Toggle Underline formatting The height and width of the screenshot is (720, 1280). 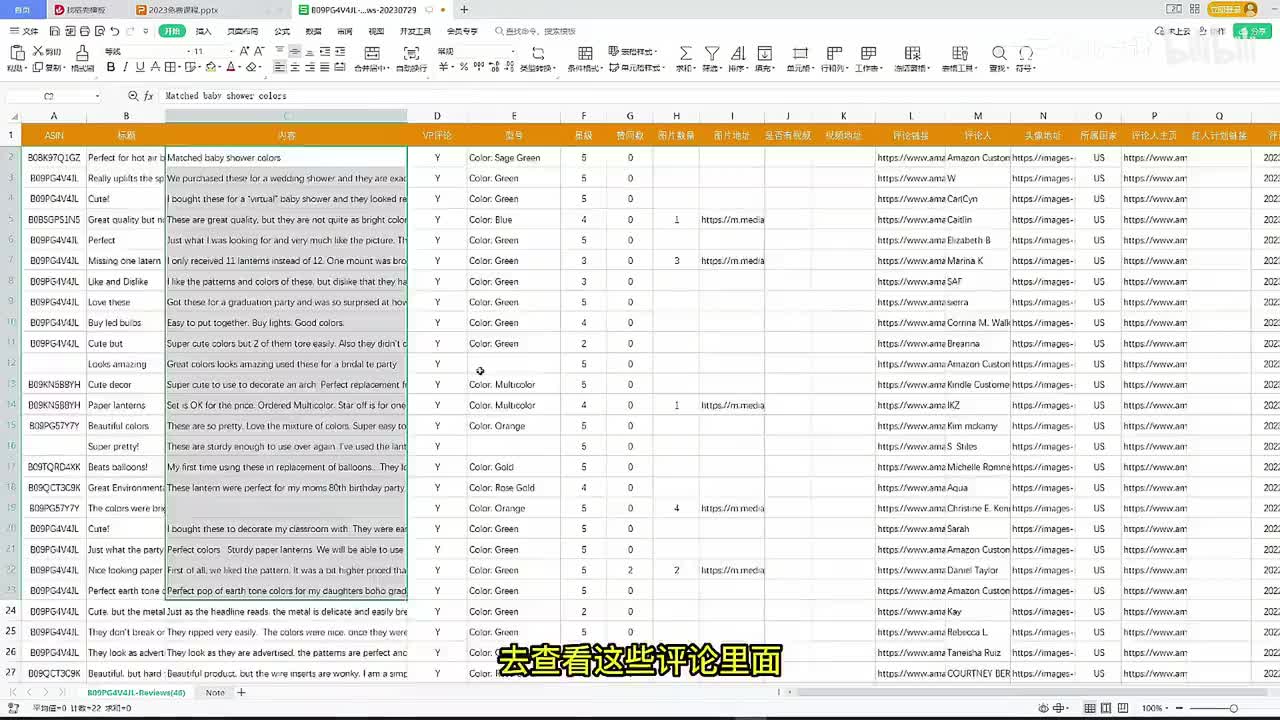click(140, 67)
